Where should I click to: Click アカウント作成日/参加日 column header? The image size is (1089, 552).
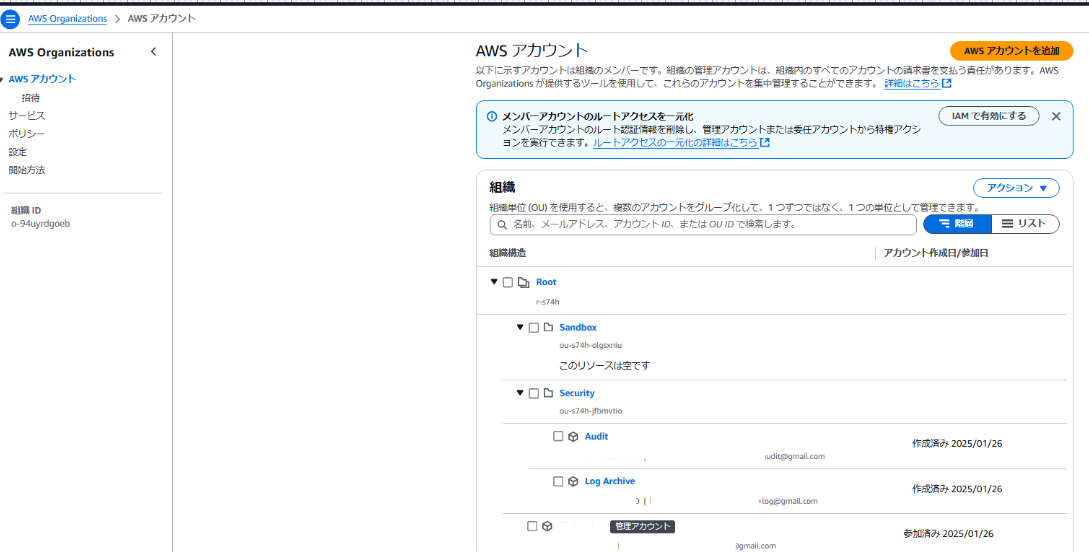[936, 253]
